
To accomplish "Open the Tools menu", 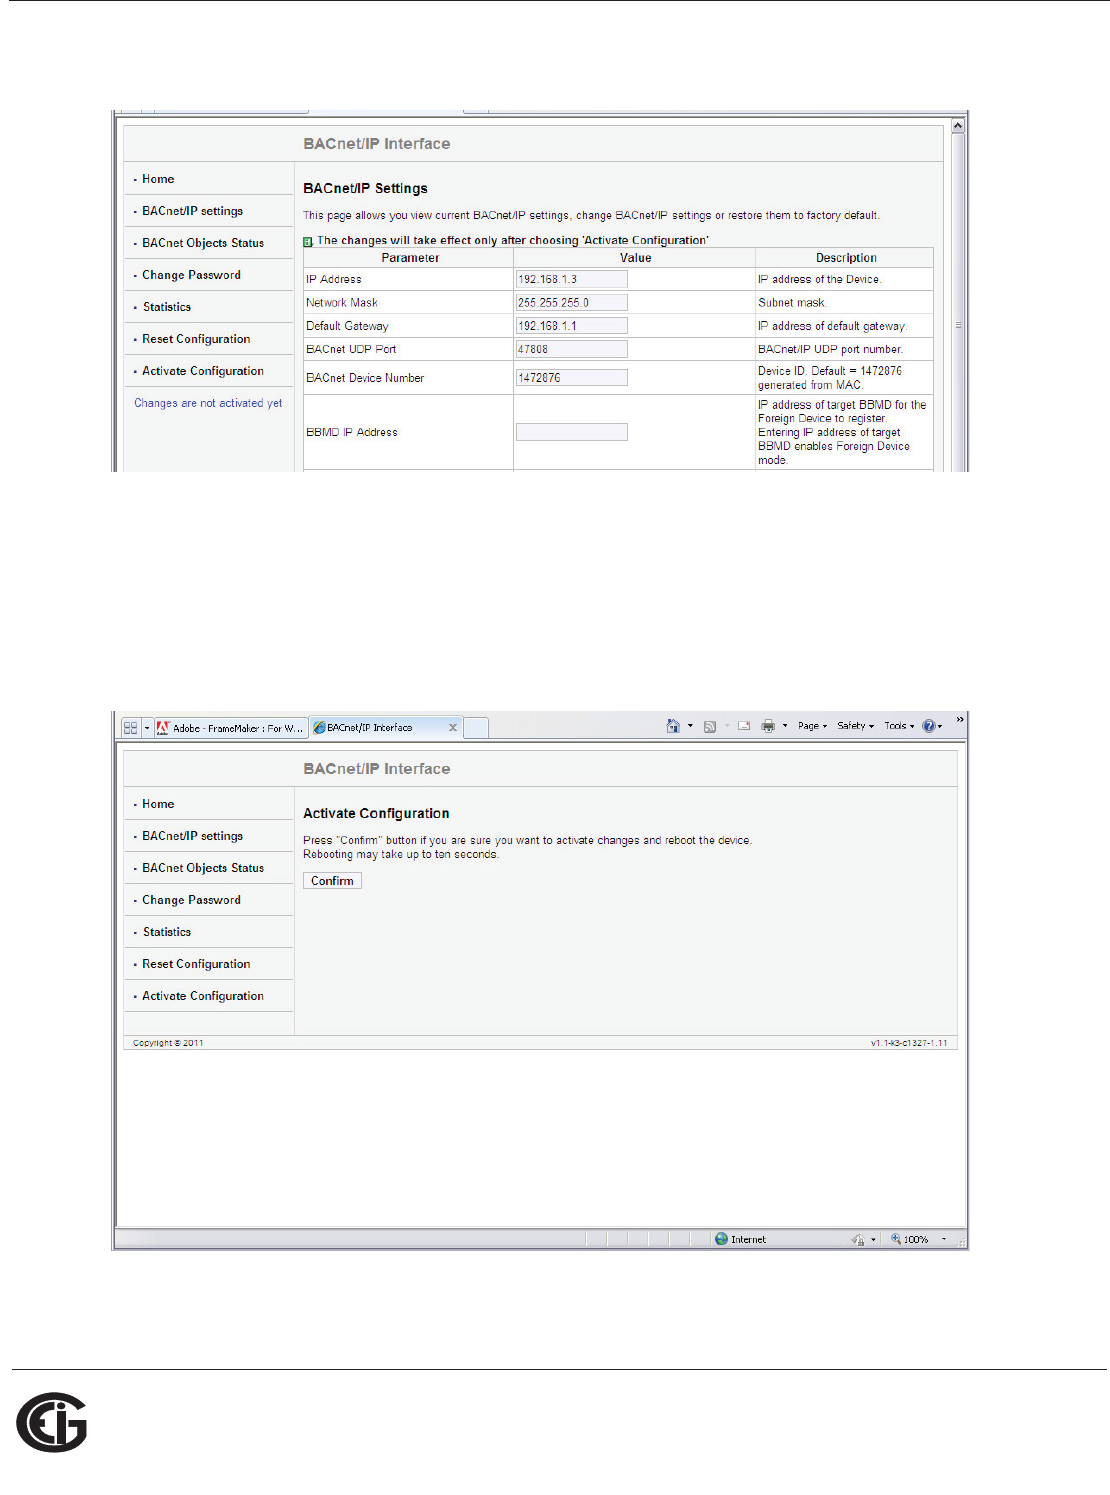I will coord(899,726).
